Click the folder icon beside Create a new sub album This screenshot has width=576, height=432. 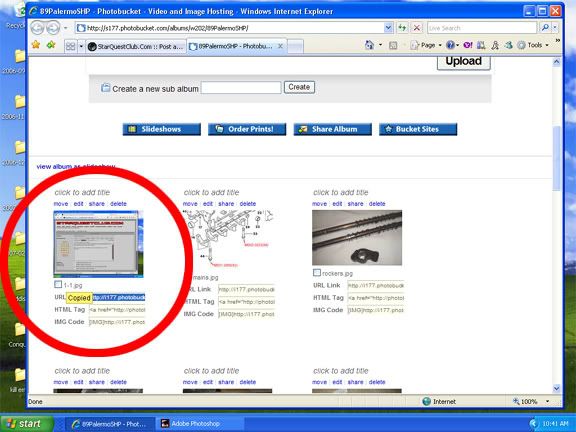(105, 88)
